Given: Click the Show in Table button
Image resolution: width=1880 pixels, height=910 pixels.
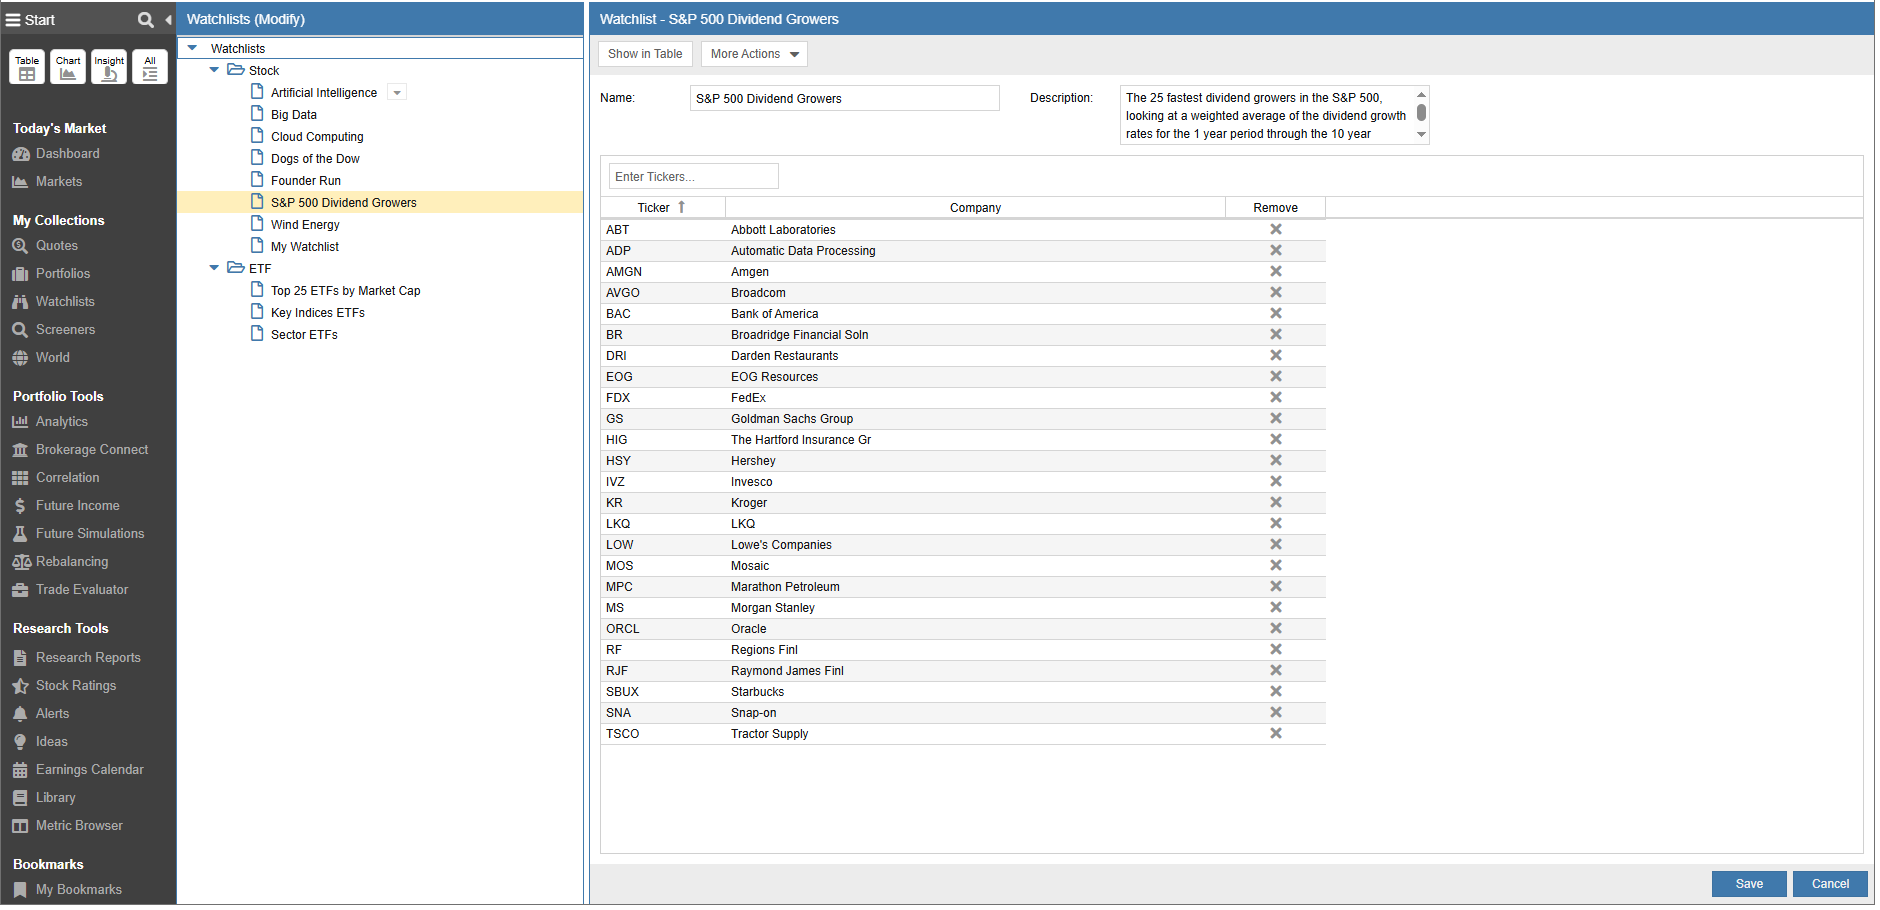Looking at the screenshot, I should (645, 54).
